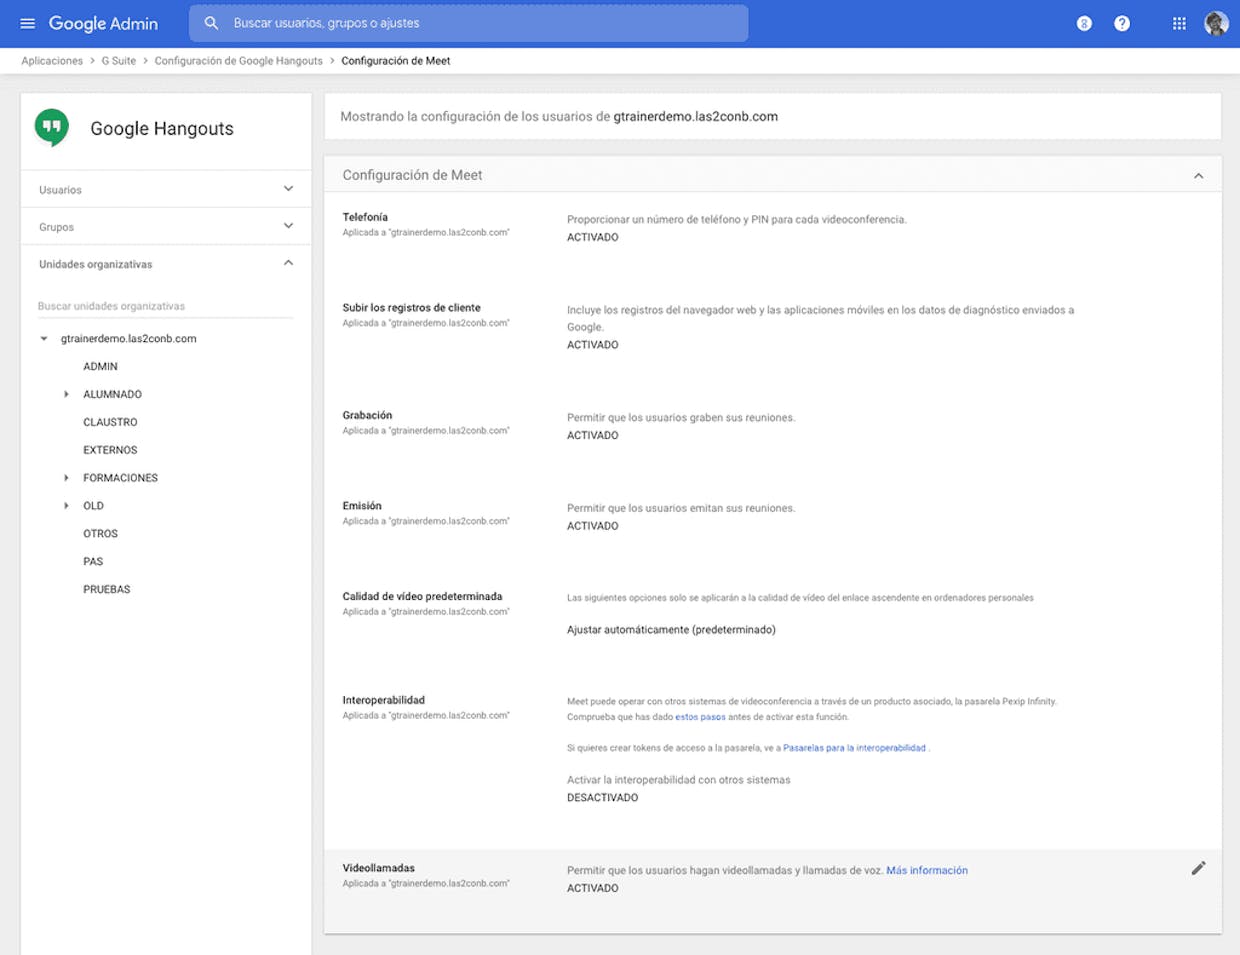This screenshot has width=1240, height=955.
Task: Click the DESACTIVADO interoperability status
Action: tap(602, 798)
